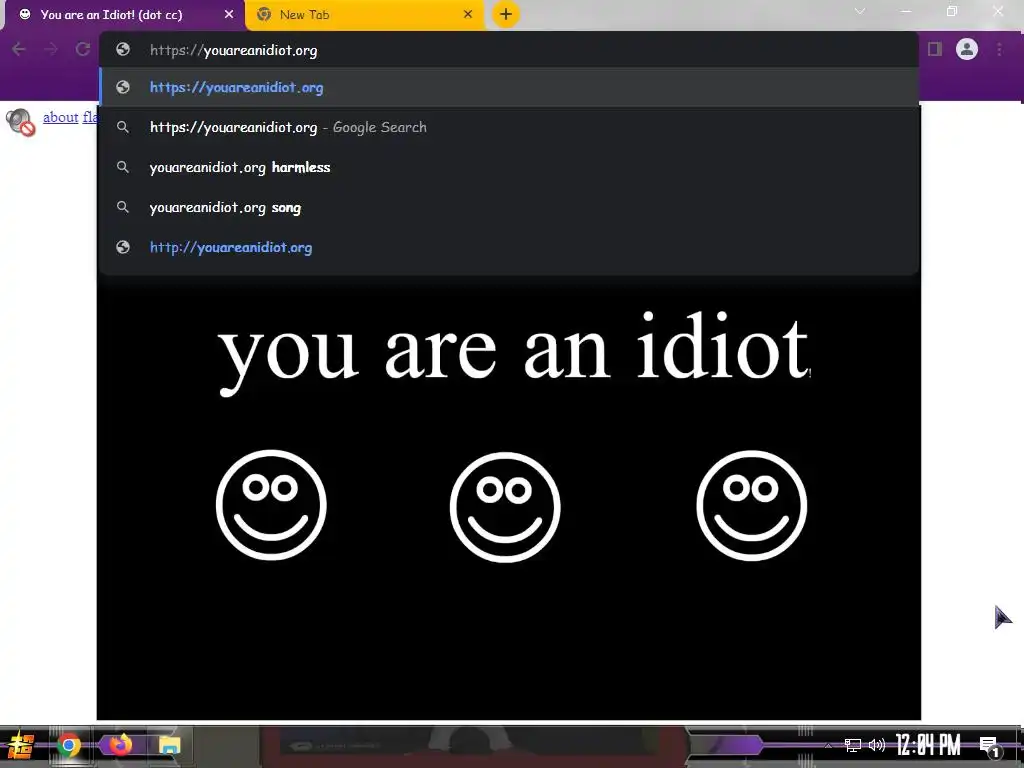The image size is (1024, 768).
Task: Open the tab search chevron
Action: coord(860,12)
